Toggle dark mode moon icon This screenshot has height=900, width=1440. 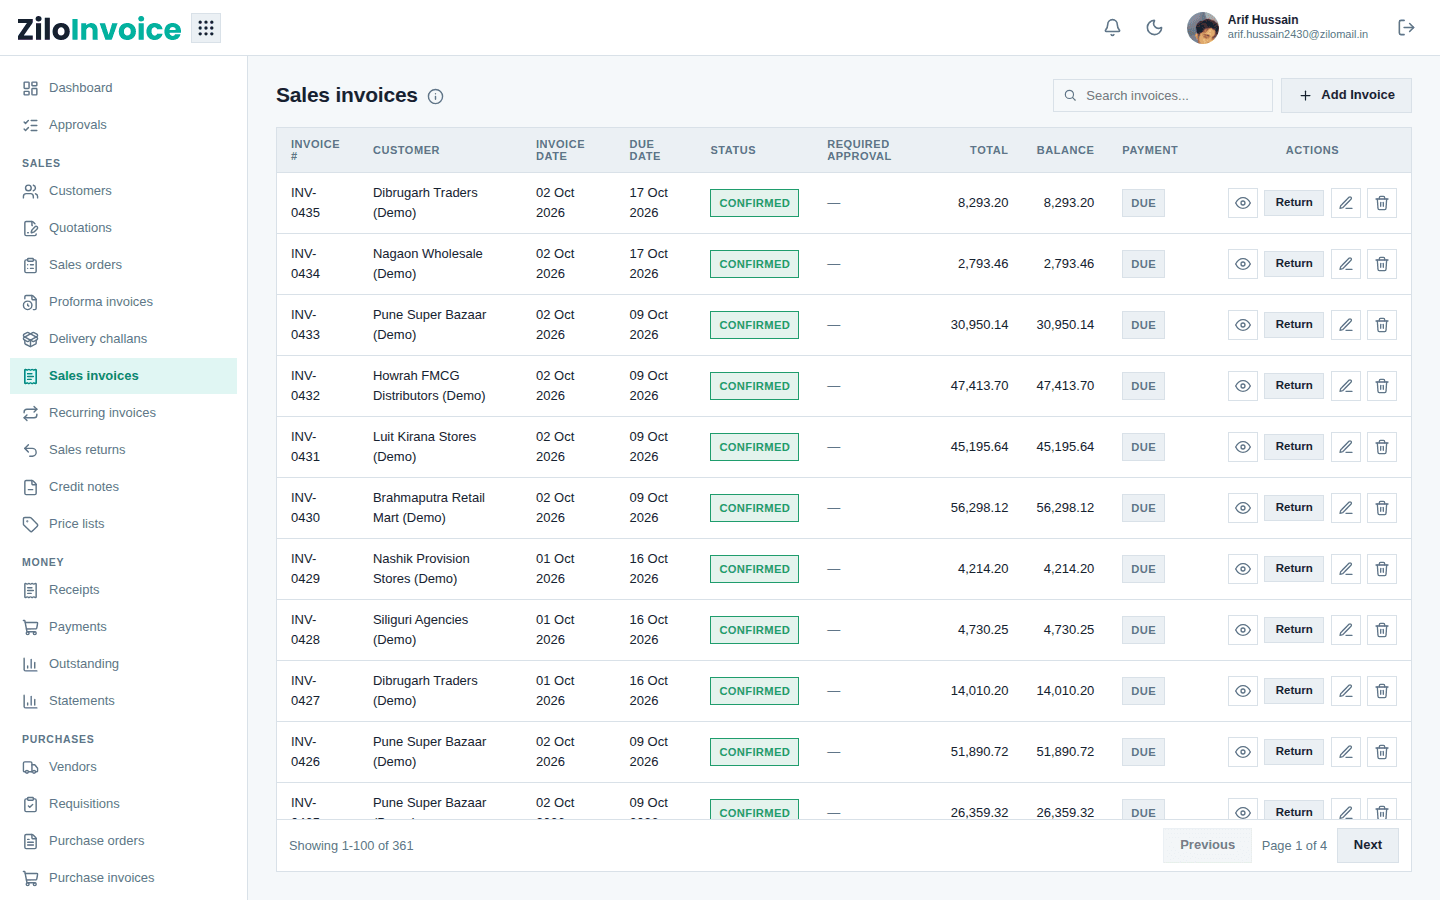pos(1154,28)
